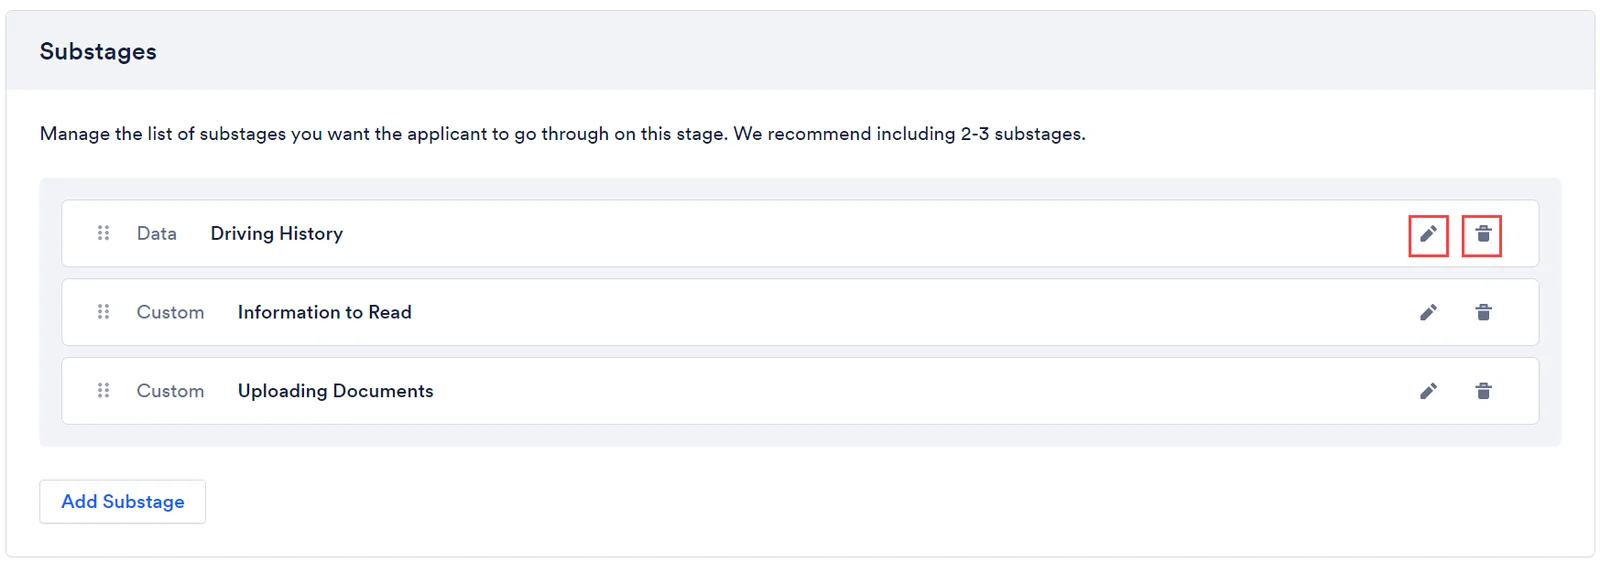This screenshot has height=562, width=1600.
Task: Click the Data type label
Action: click(x=157, y=233)
